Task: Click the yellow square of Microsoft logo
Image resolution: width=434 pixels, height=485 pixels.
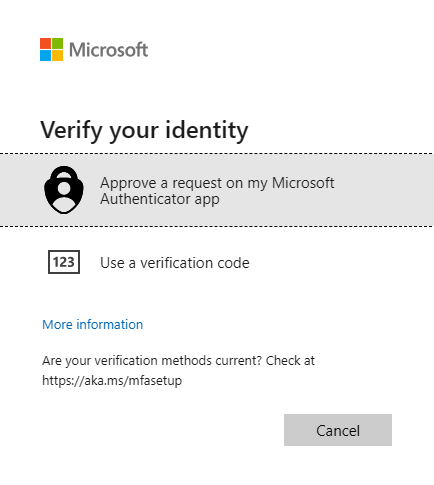Action: tap(57, 55)
